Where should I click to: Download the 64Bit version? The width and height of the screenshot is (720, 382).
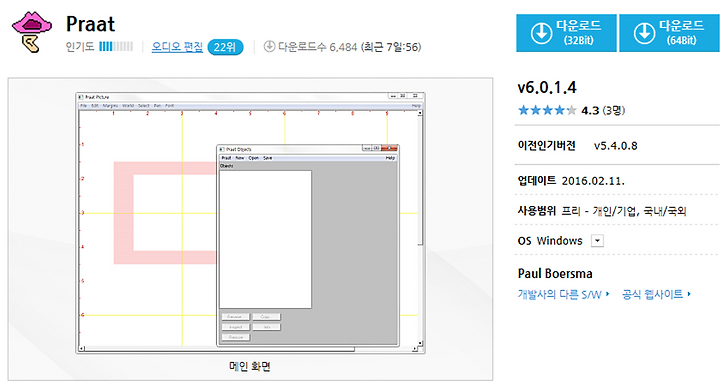[x=669, y=33]
